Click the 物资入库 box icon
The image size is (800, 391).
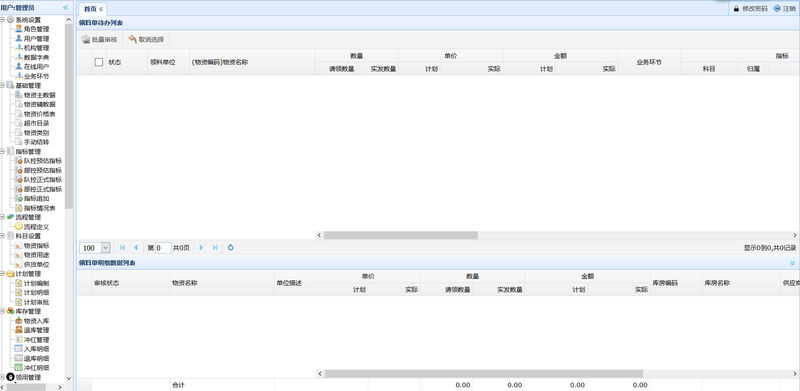tap(19, 321)
